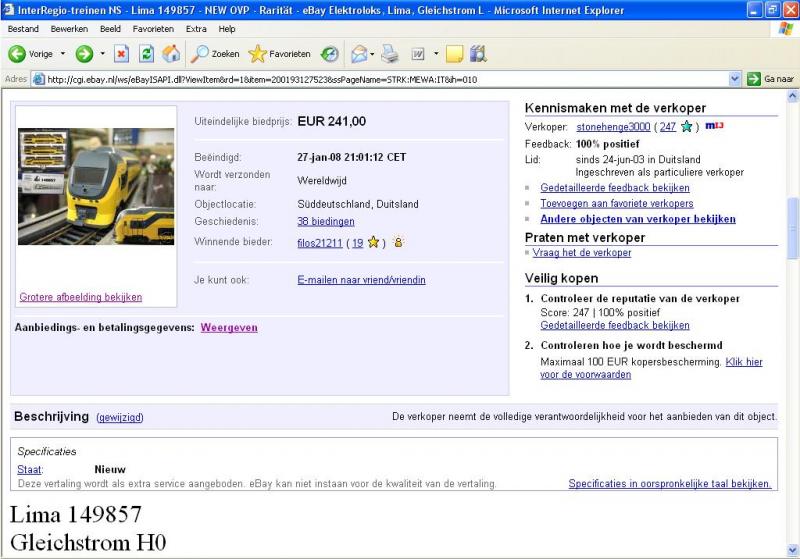Open seller feedback score 247 link
800x559 pixels.
click(667, 126)
